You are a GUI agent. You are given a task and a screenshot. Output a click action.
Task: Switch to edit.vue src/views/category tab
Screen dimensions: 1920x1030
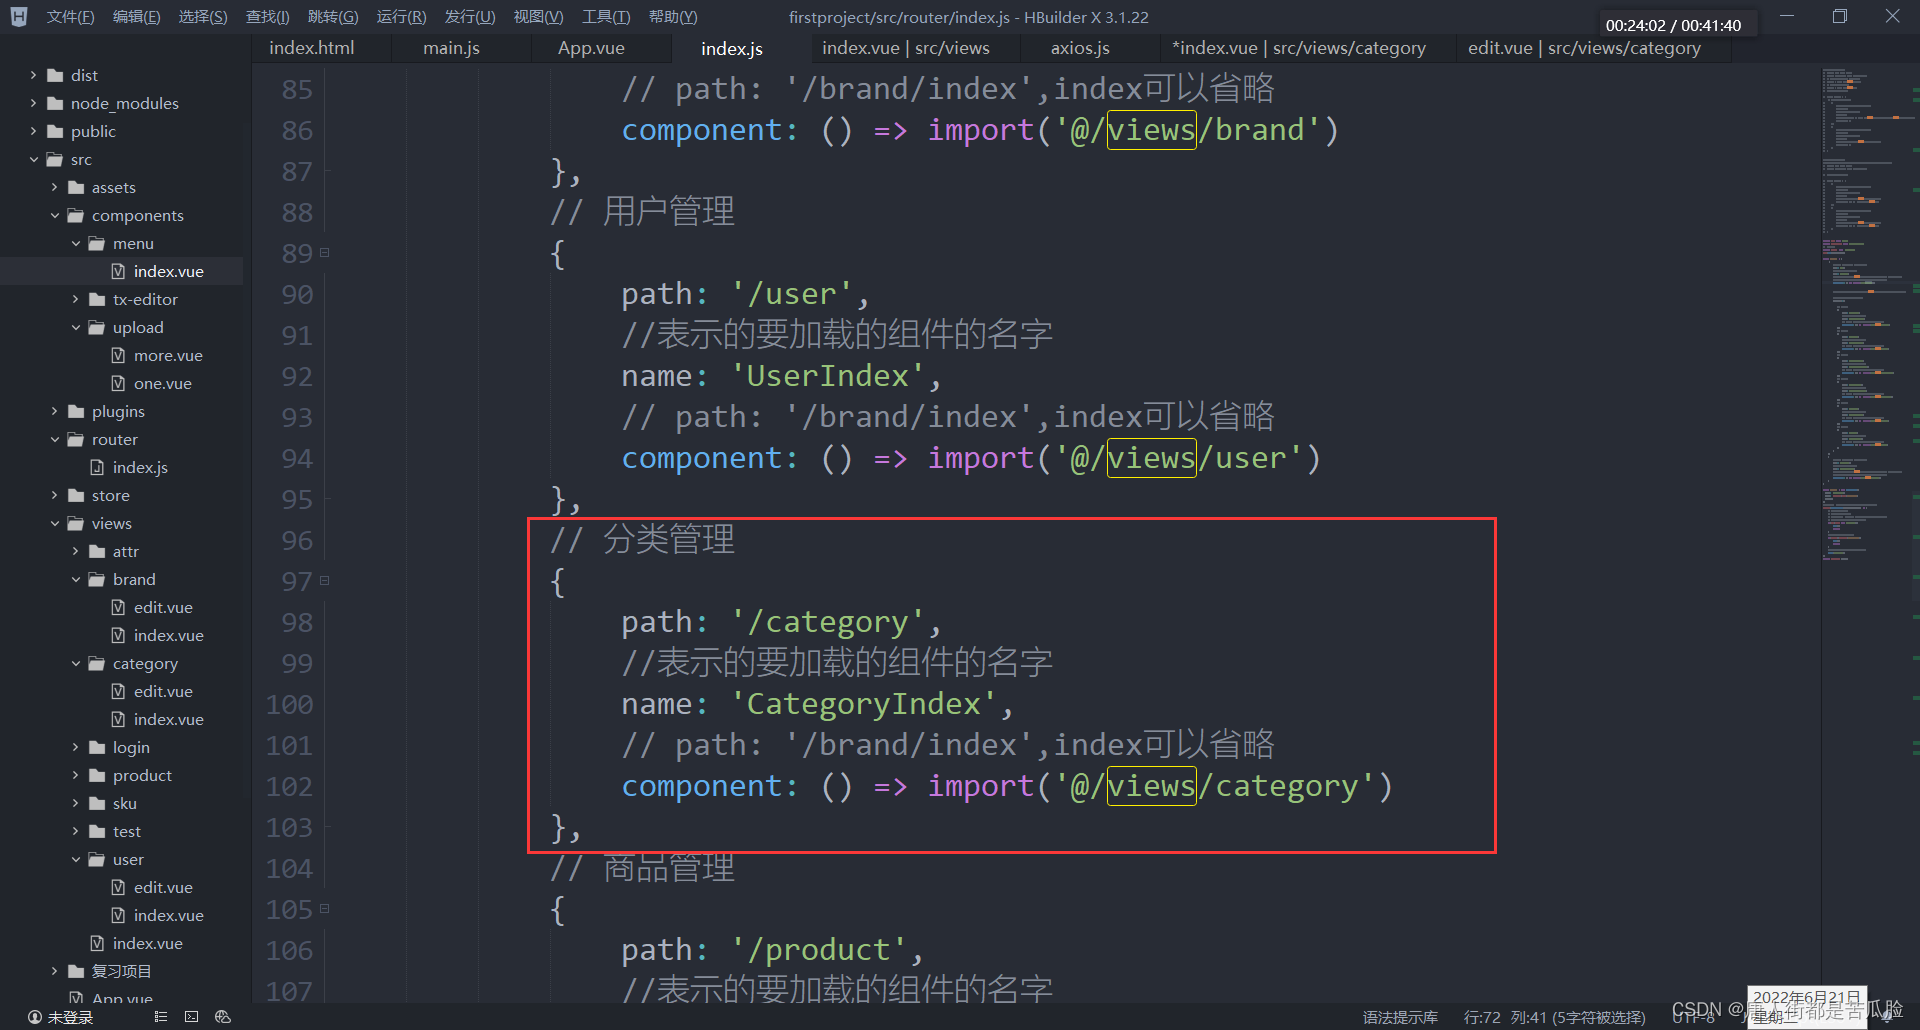(x=1584, y=48)
